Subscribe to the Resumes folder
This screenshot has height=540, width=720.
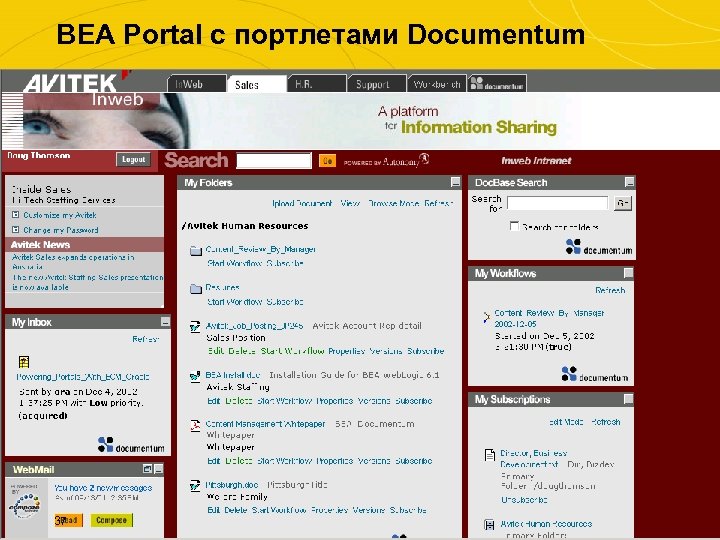[x=285, y=302]
